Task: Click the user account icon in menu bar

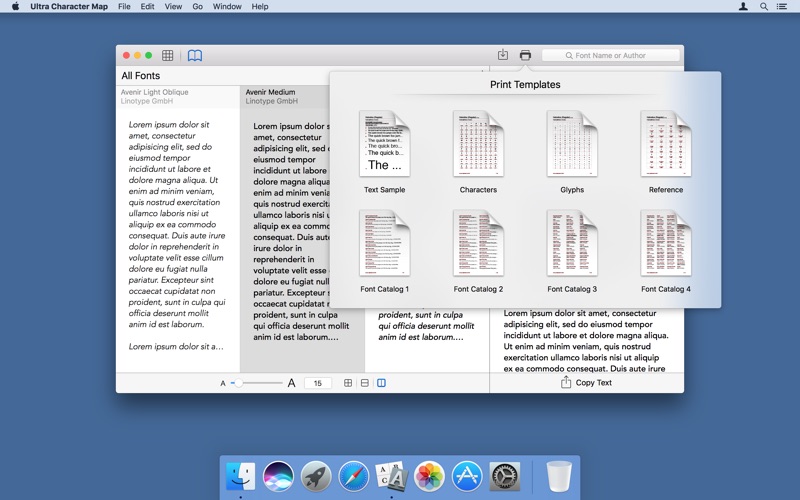Action: tap(743, 7)
